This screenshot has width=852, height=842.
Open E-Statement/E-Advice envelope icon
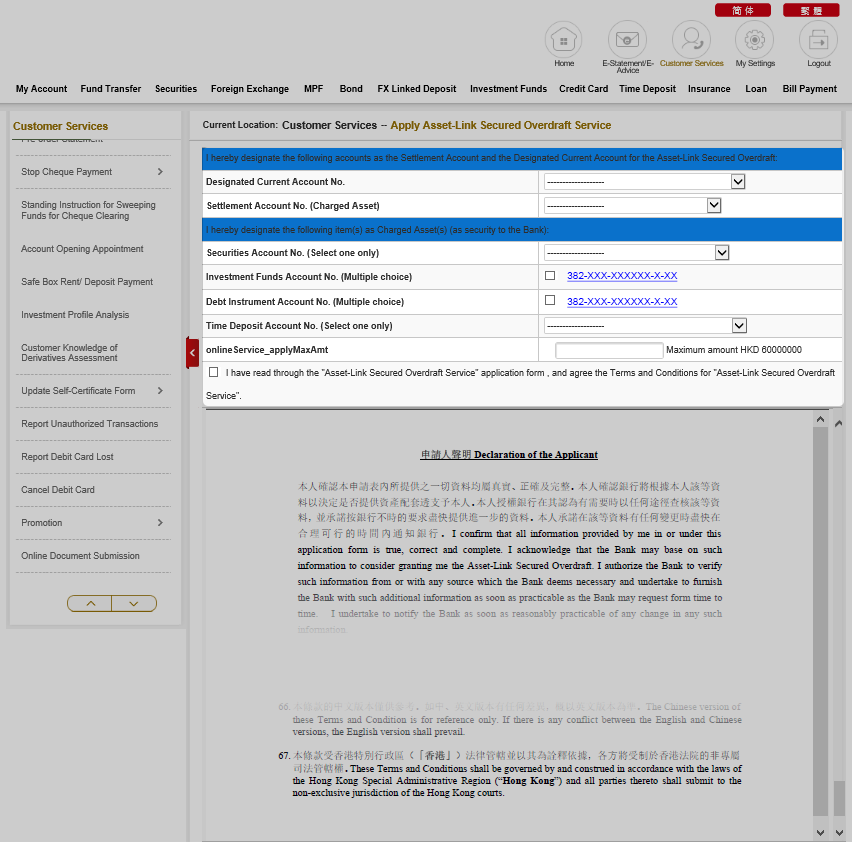pos(627,40)
